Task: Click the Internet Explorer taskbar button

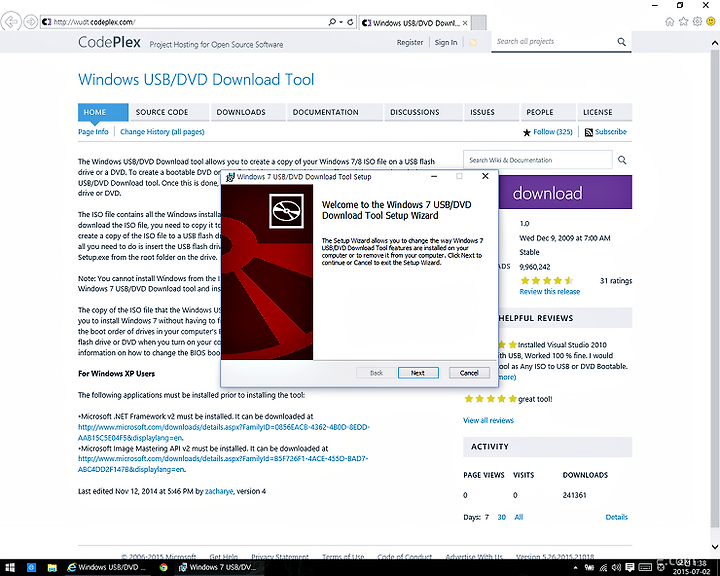Action: pos(106,567)
